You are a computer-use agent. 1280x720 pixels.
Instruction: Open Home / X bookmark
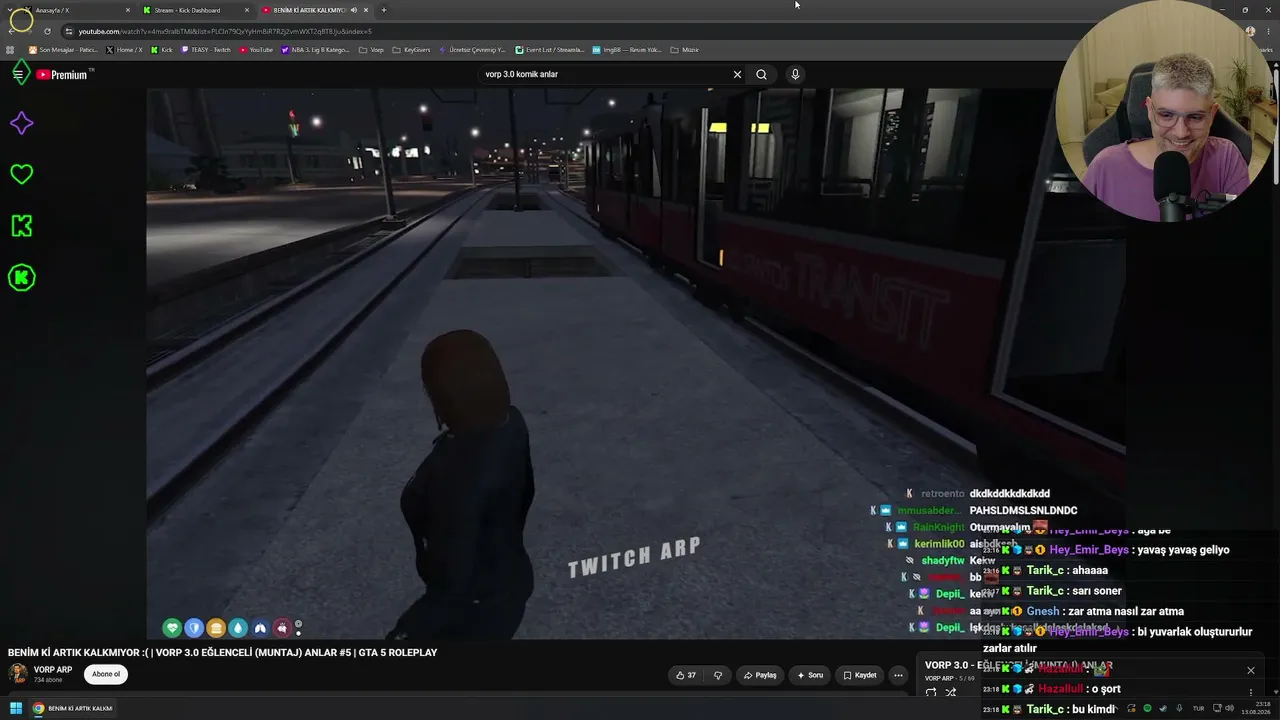pos(125,50)
